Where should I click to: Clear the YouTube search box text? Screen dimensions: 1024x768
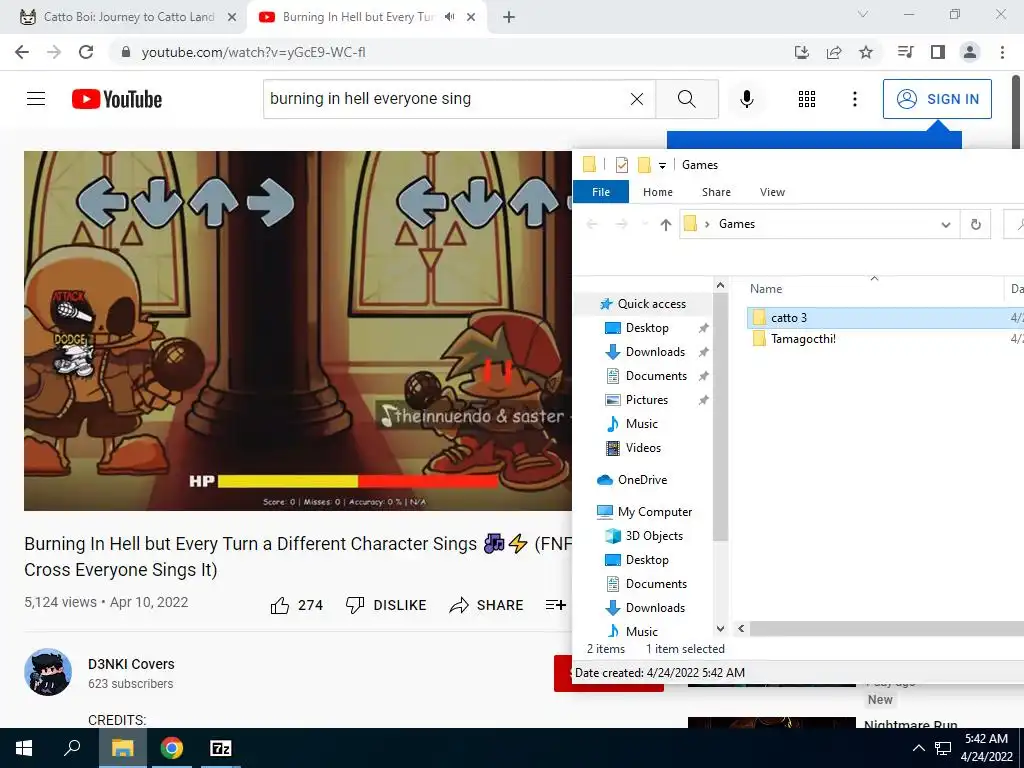click(x=637, y=99)
